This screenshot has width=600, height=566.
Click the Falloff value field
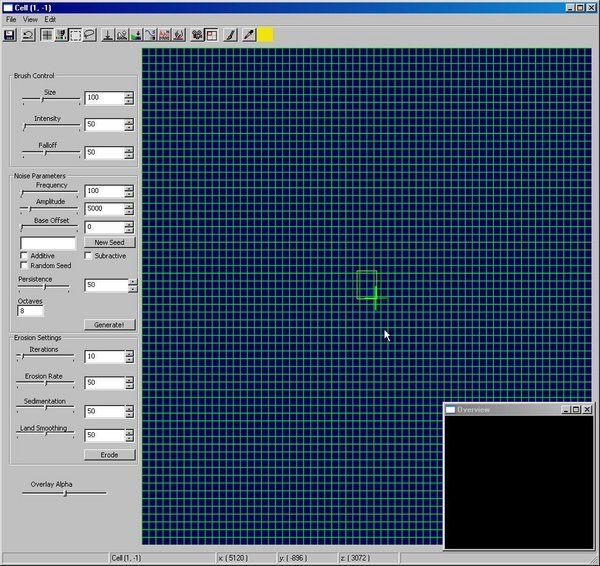tap(104, 152)
